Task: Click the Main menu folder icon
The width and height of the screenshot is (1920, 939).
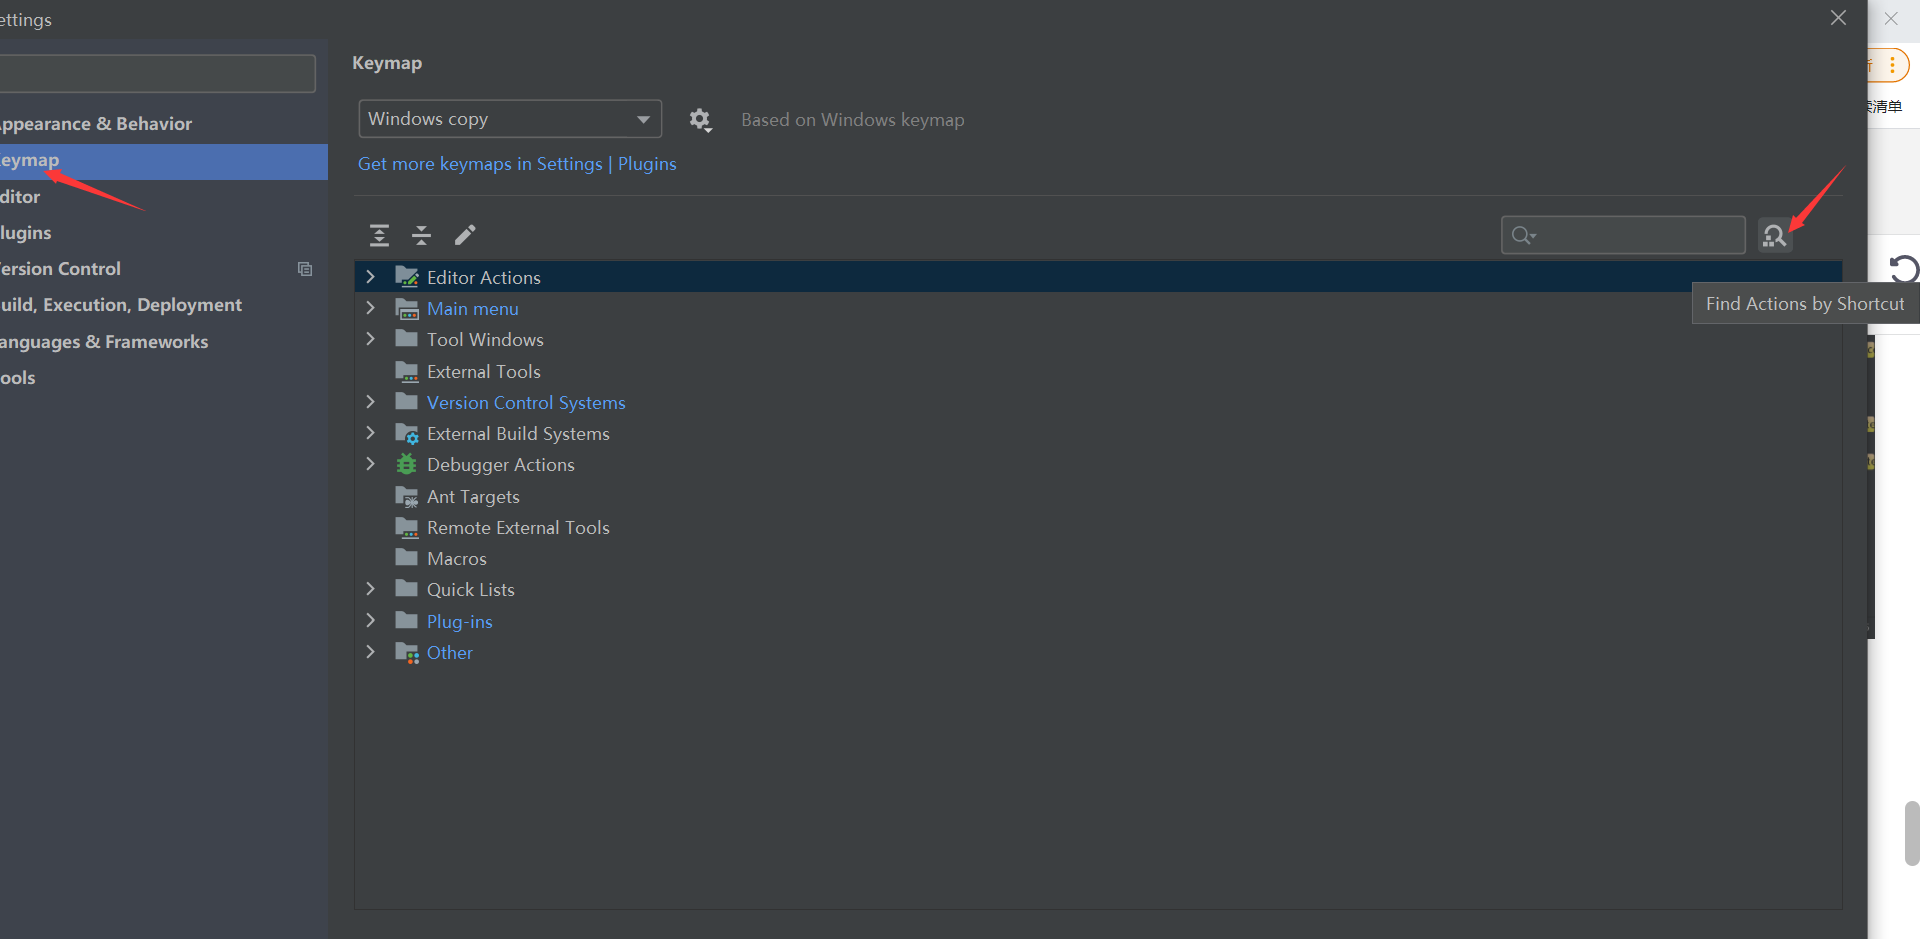Action: coord(406,308)
